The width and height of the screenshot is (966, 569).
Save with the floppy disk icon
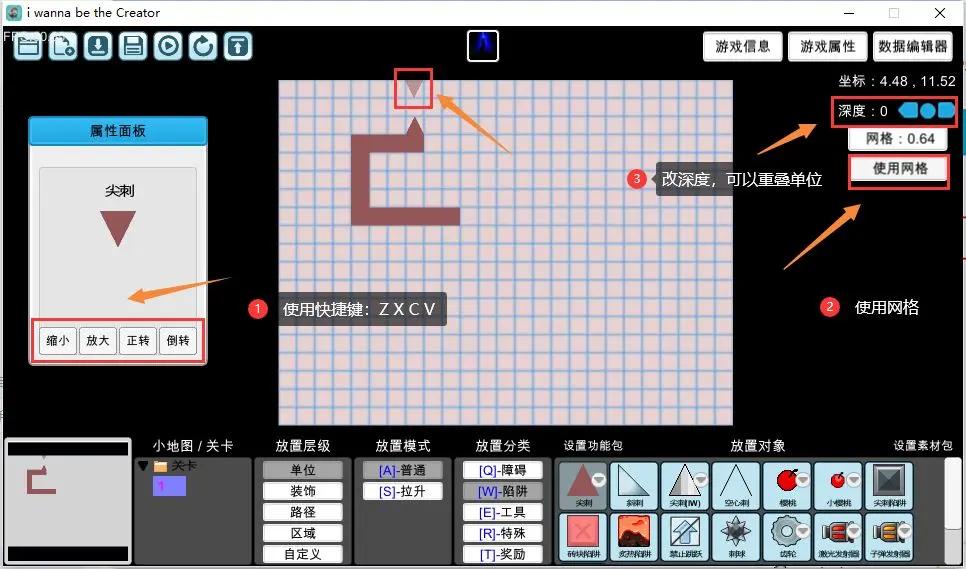click(x=132, y=46)
